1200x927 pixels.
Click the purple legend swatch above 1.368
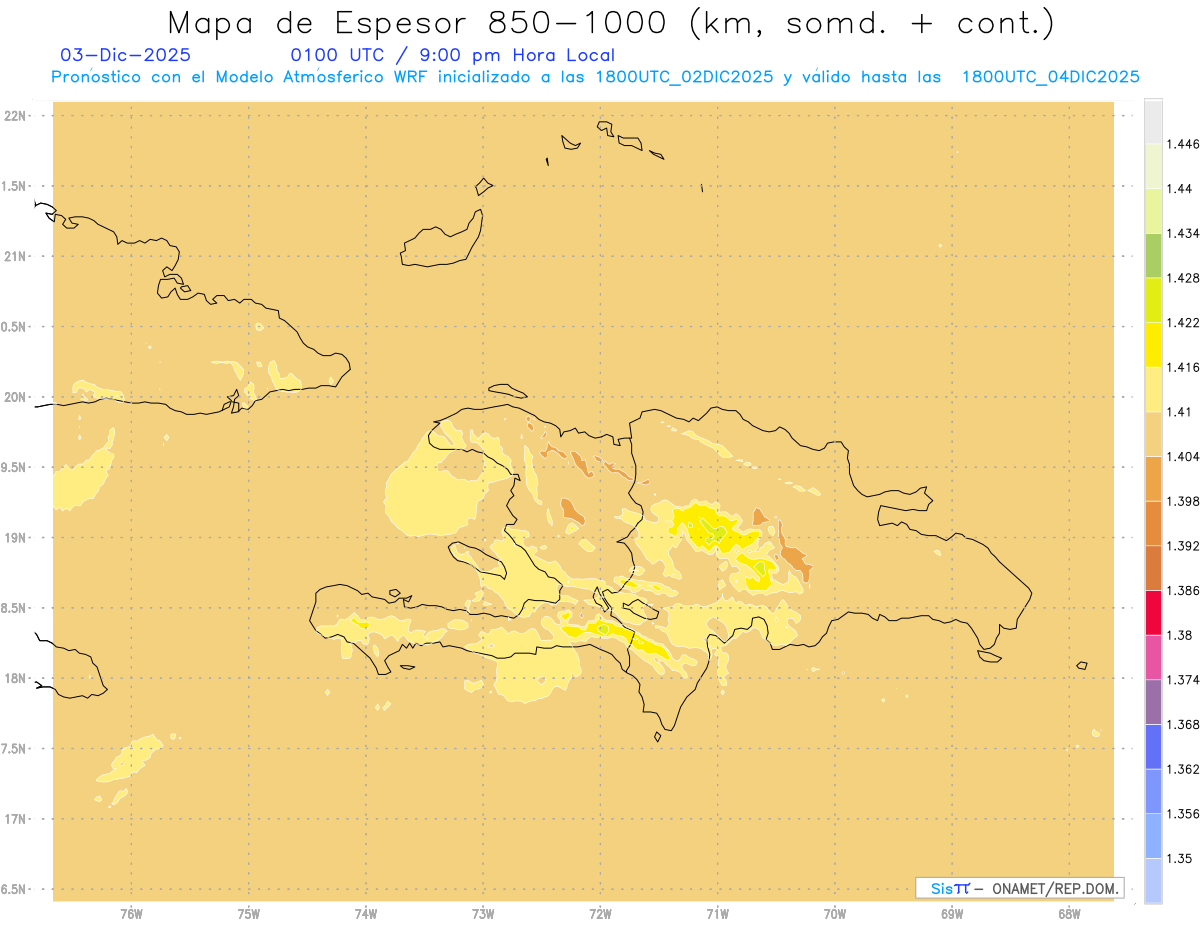1153,701
